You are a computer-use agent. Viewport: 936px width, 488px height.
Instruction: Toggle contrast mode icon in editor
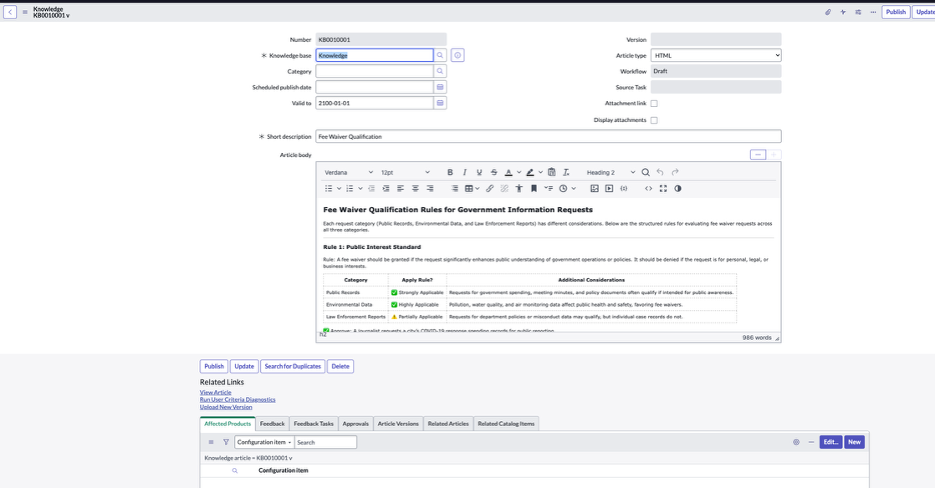(x=678, y=189)
